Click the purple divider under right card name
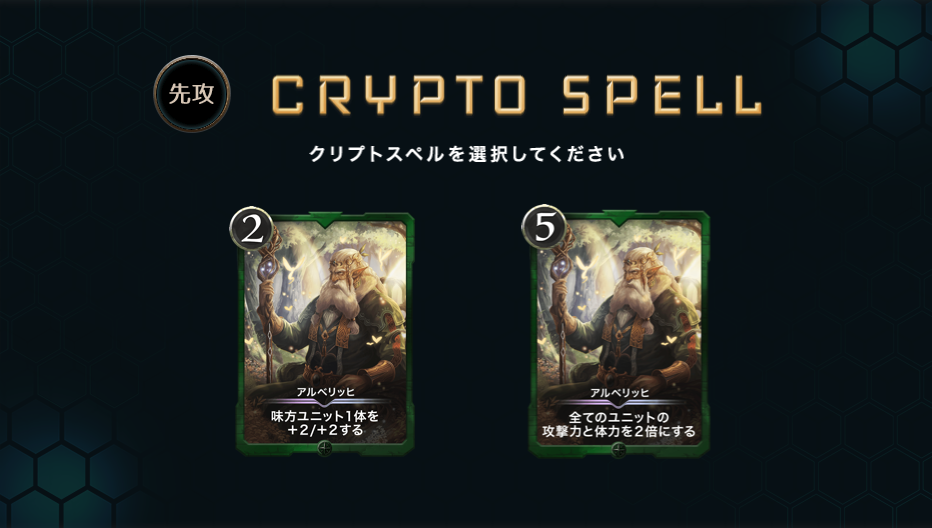 [x=619, y=403]
